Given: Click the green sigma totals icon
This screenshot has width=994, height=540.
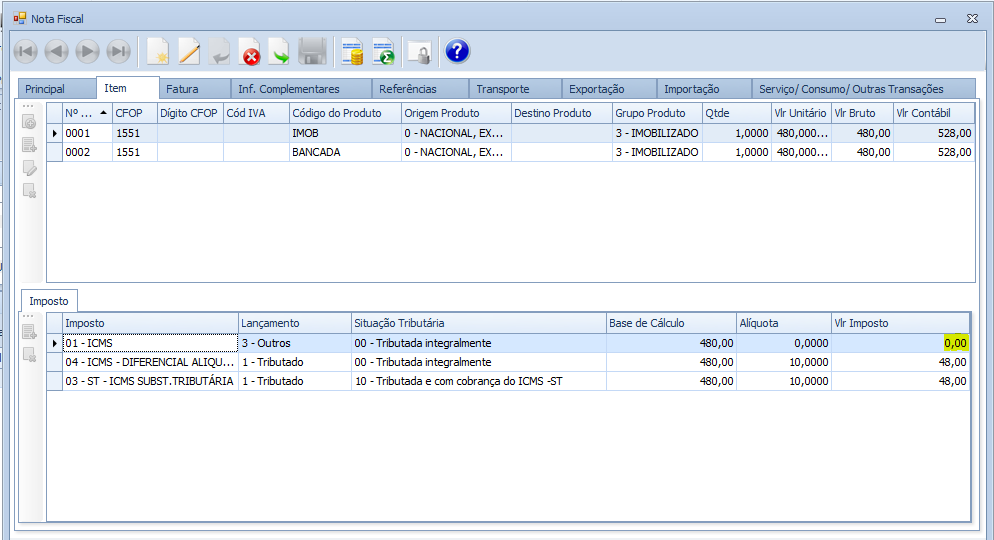Looking at the screenshot, I should pyautogui.click(x=383, y=52).
